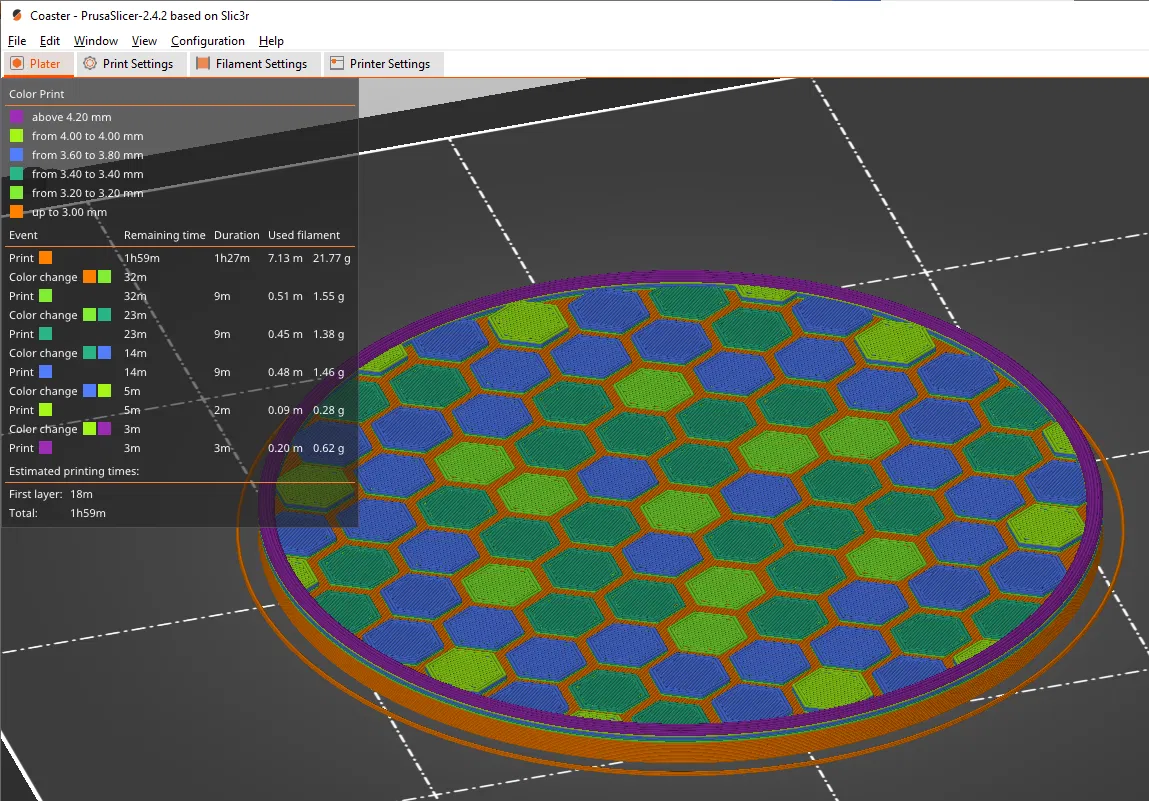Open the Configuration menu
This screenshot has height=801, width=1149.
coord(207,41)
